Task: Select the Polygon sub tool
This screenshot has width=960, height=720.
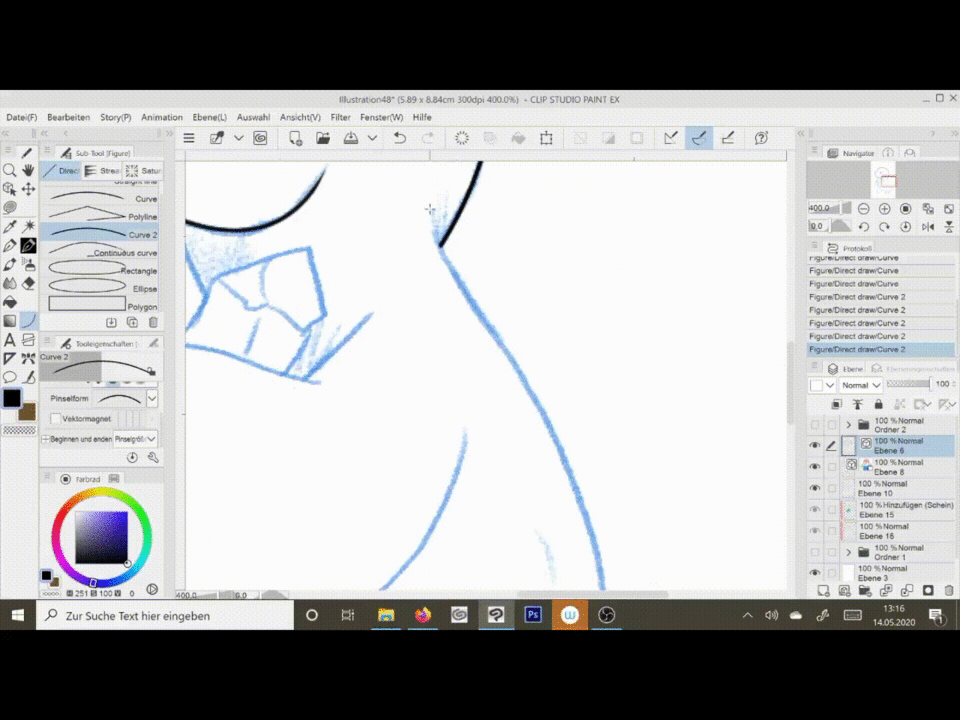Action: (x=101, y=306)
